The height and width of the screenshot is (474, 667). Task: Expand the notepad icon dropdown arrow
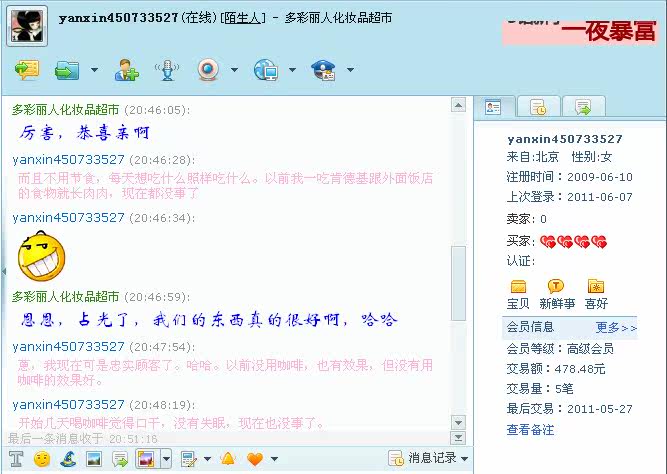point(207,459)
